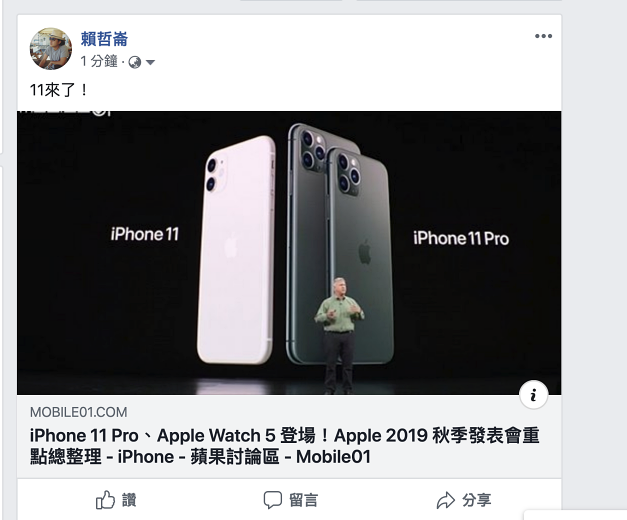Click the share arrow icon

(x=445, y=500)
